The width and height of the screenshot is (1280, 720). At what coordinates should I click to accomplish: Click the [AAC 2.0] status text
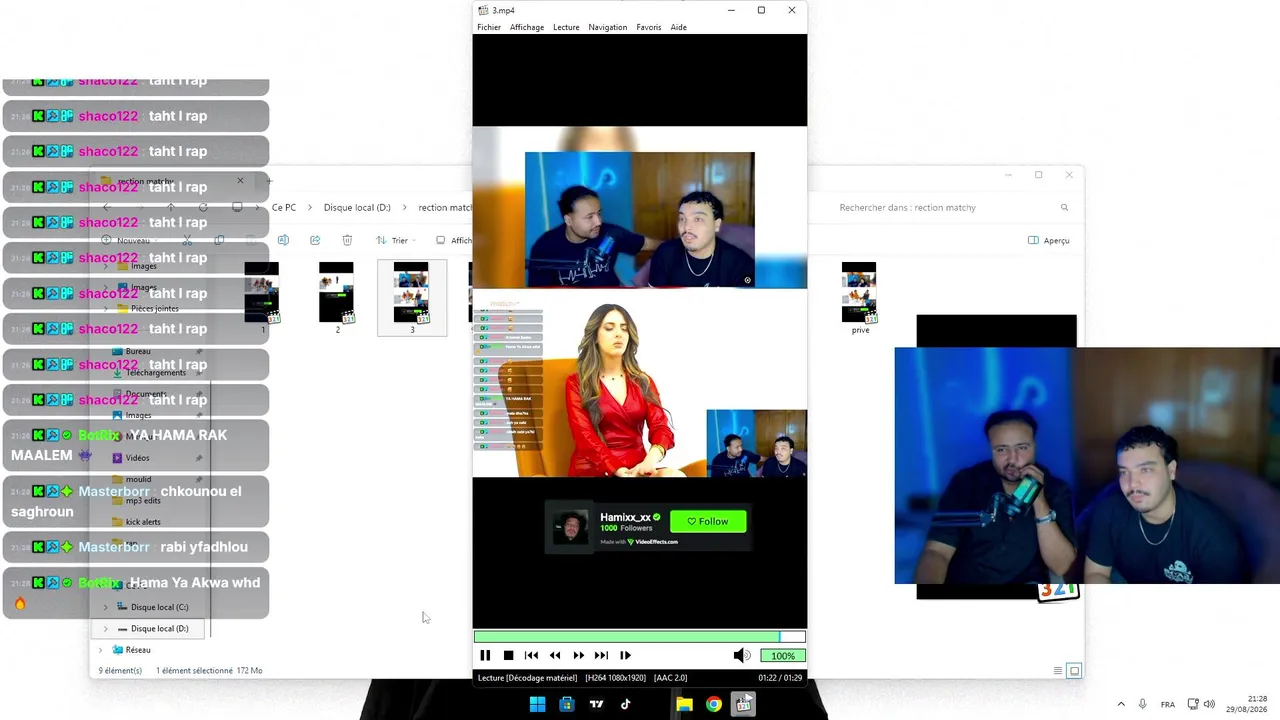pos(670,678)
